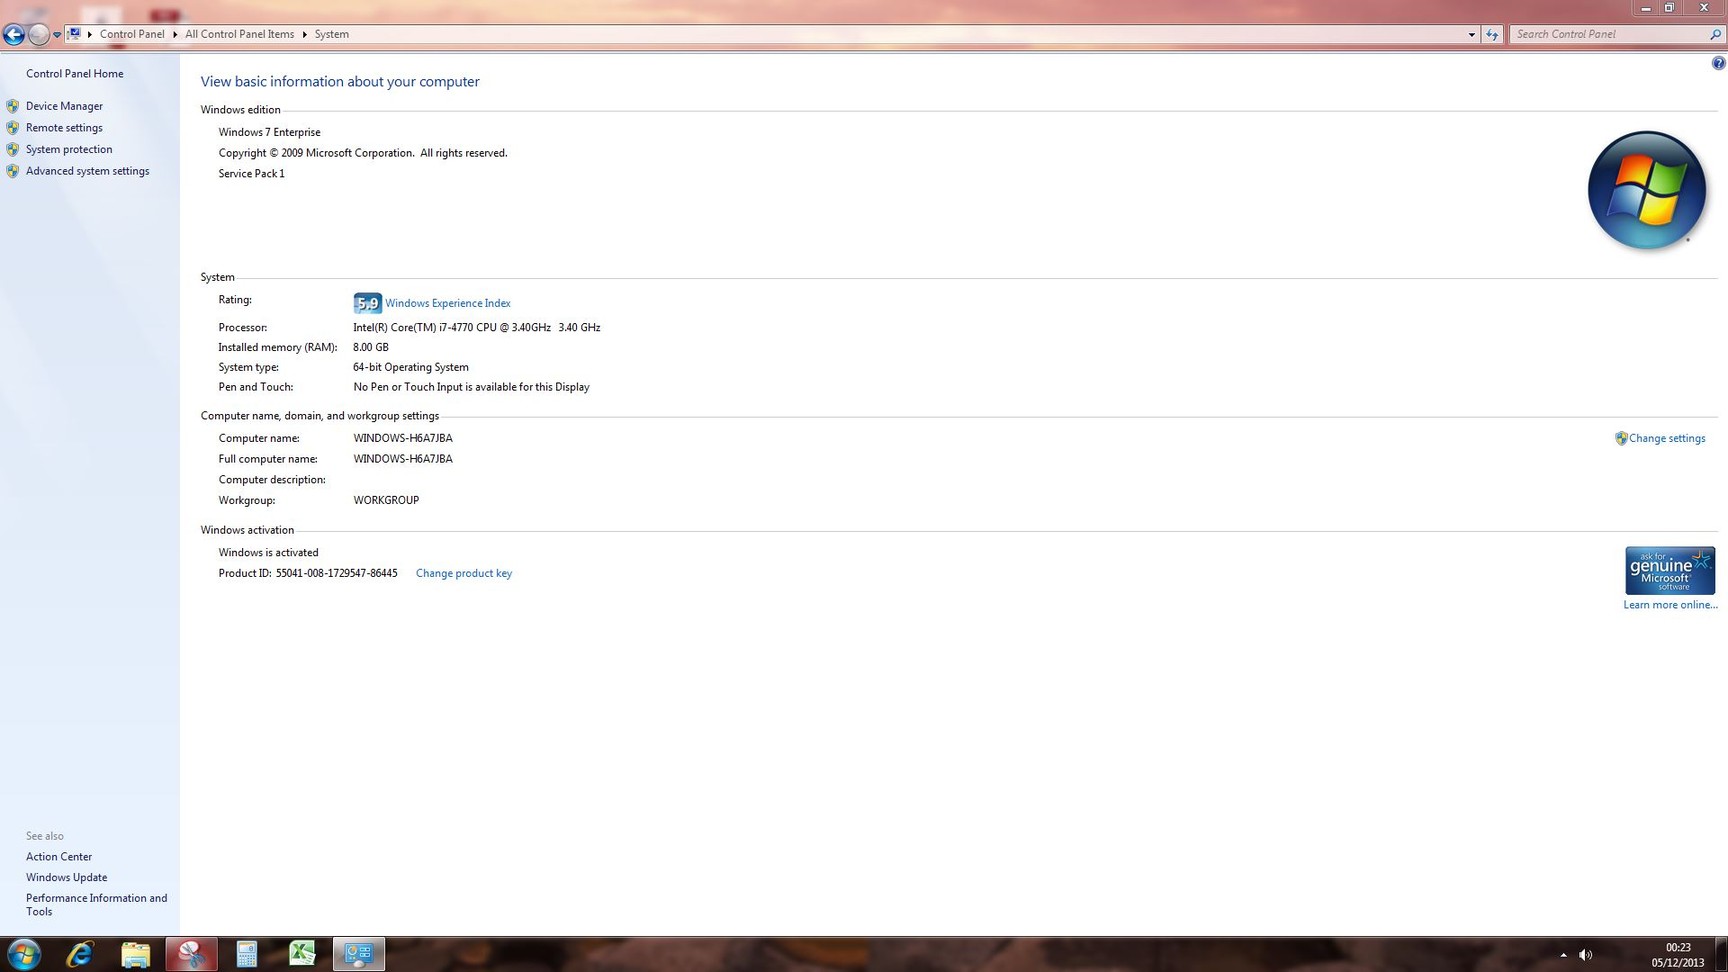Click the taskbar clock and date

pyautogui.click(x=1678, y=955)
